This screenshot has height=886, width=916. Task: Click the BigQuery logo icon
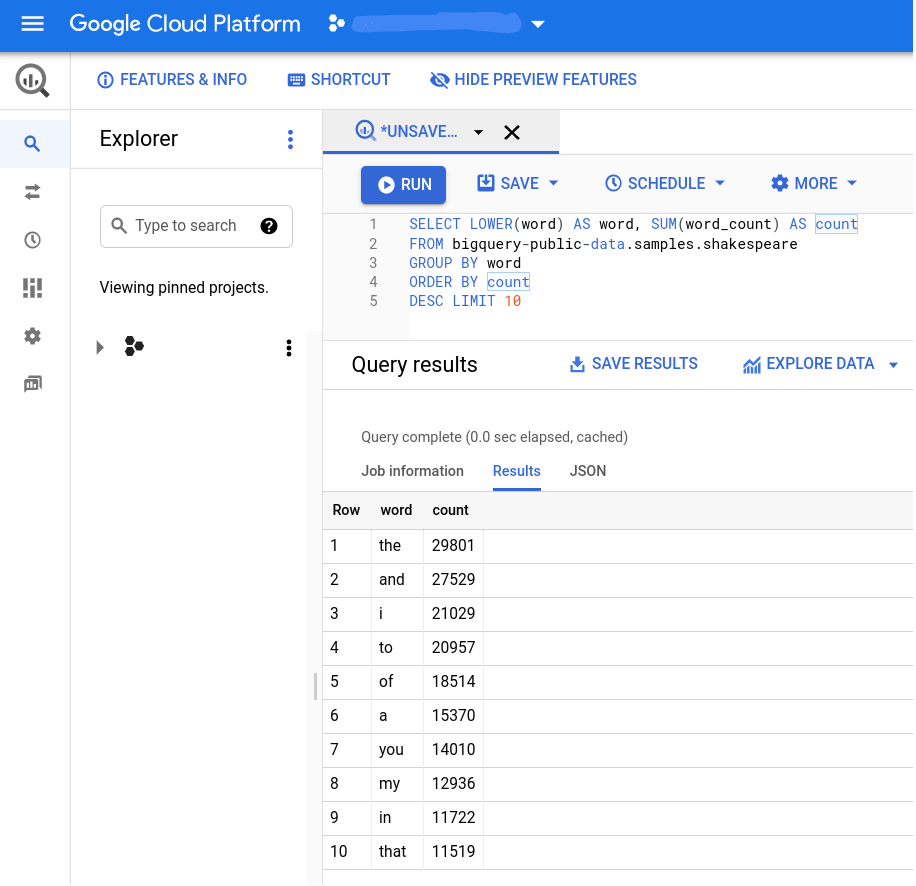tap(33, 80)
